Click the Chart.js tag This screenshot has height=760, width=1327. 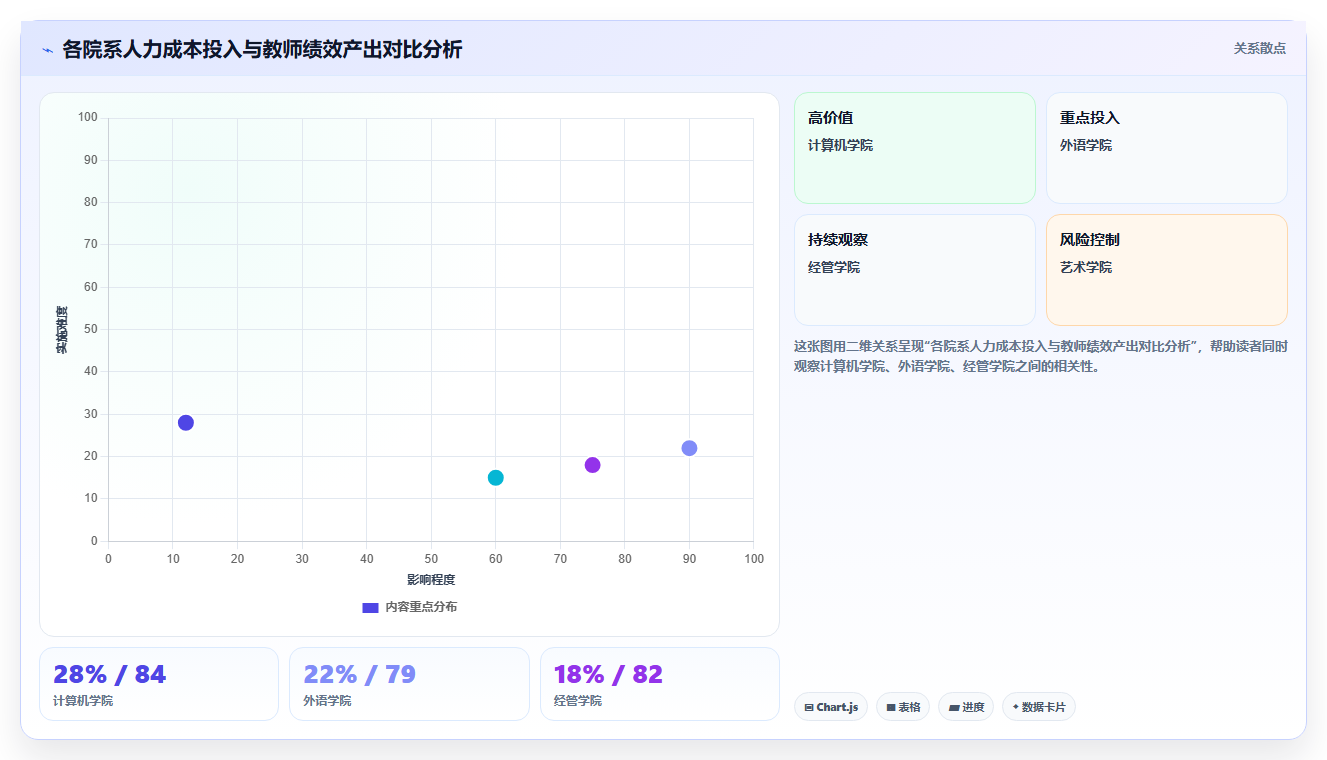[x=831, y=707]
